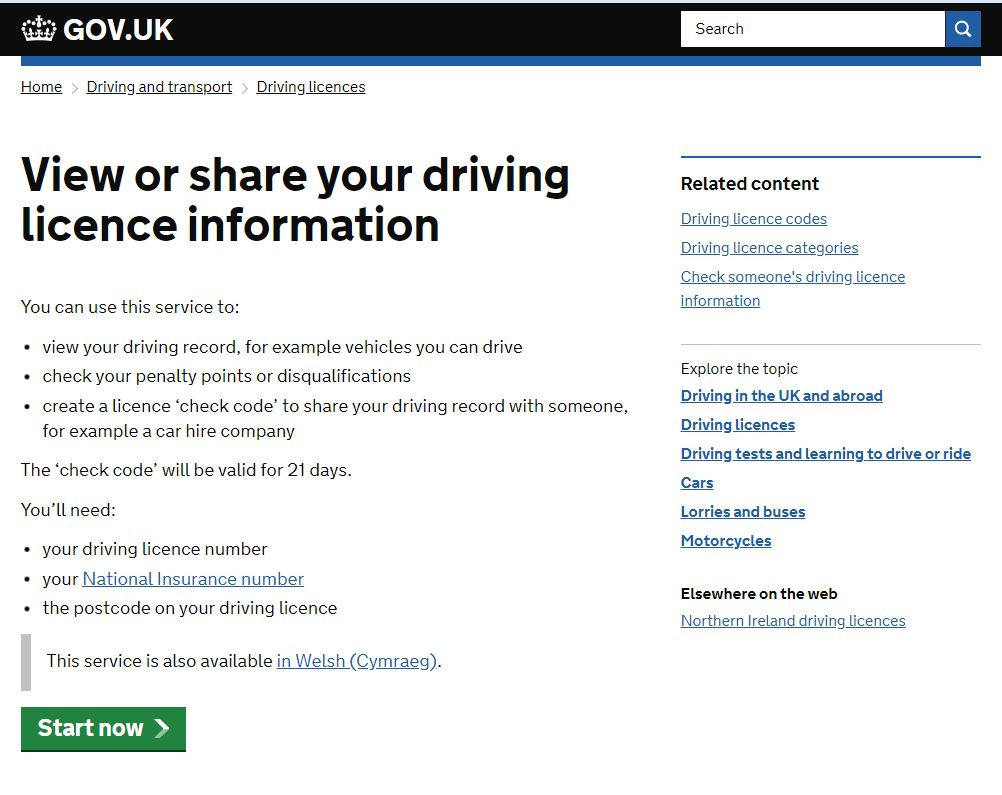
Task: Open the Cars topic link
Action: point(696,482)
